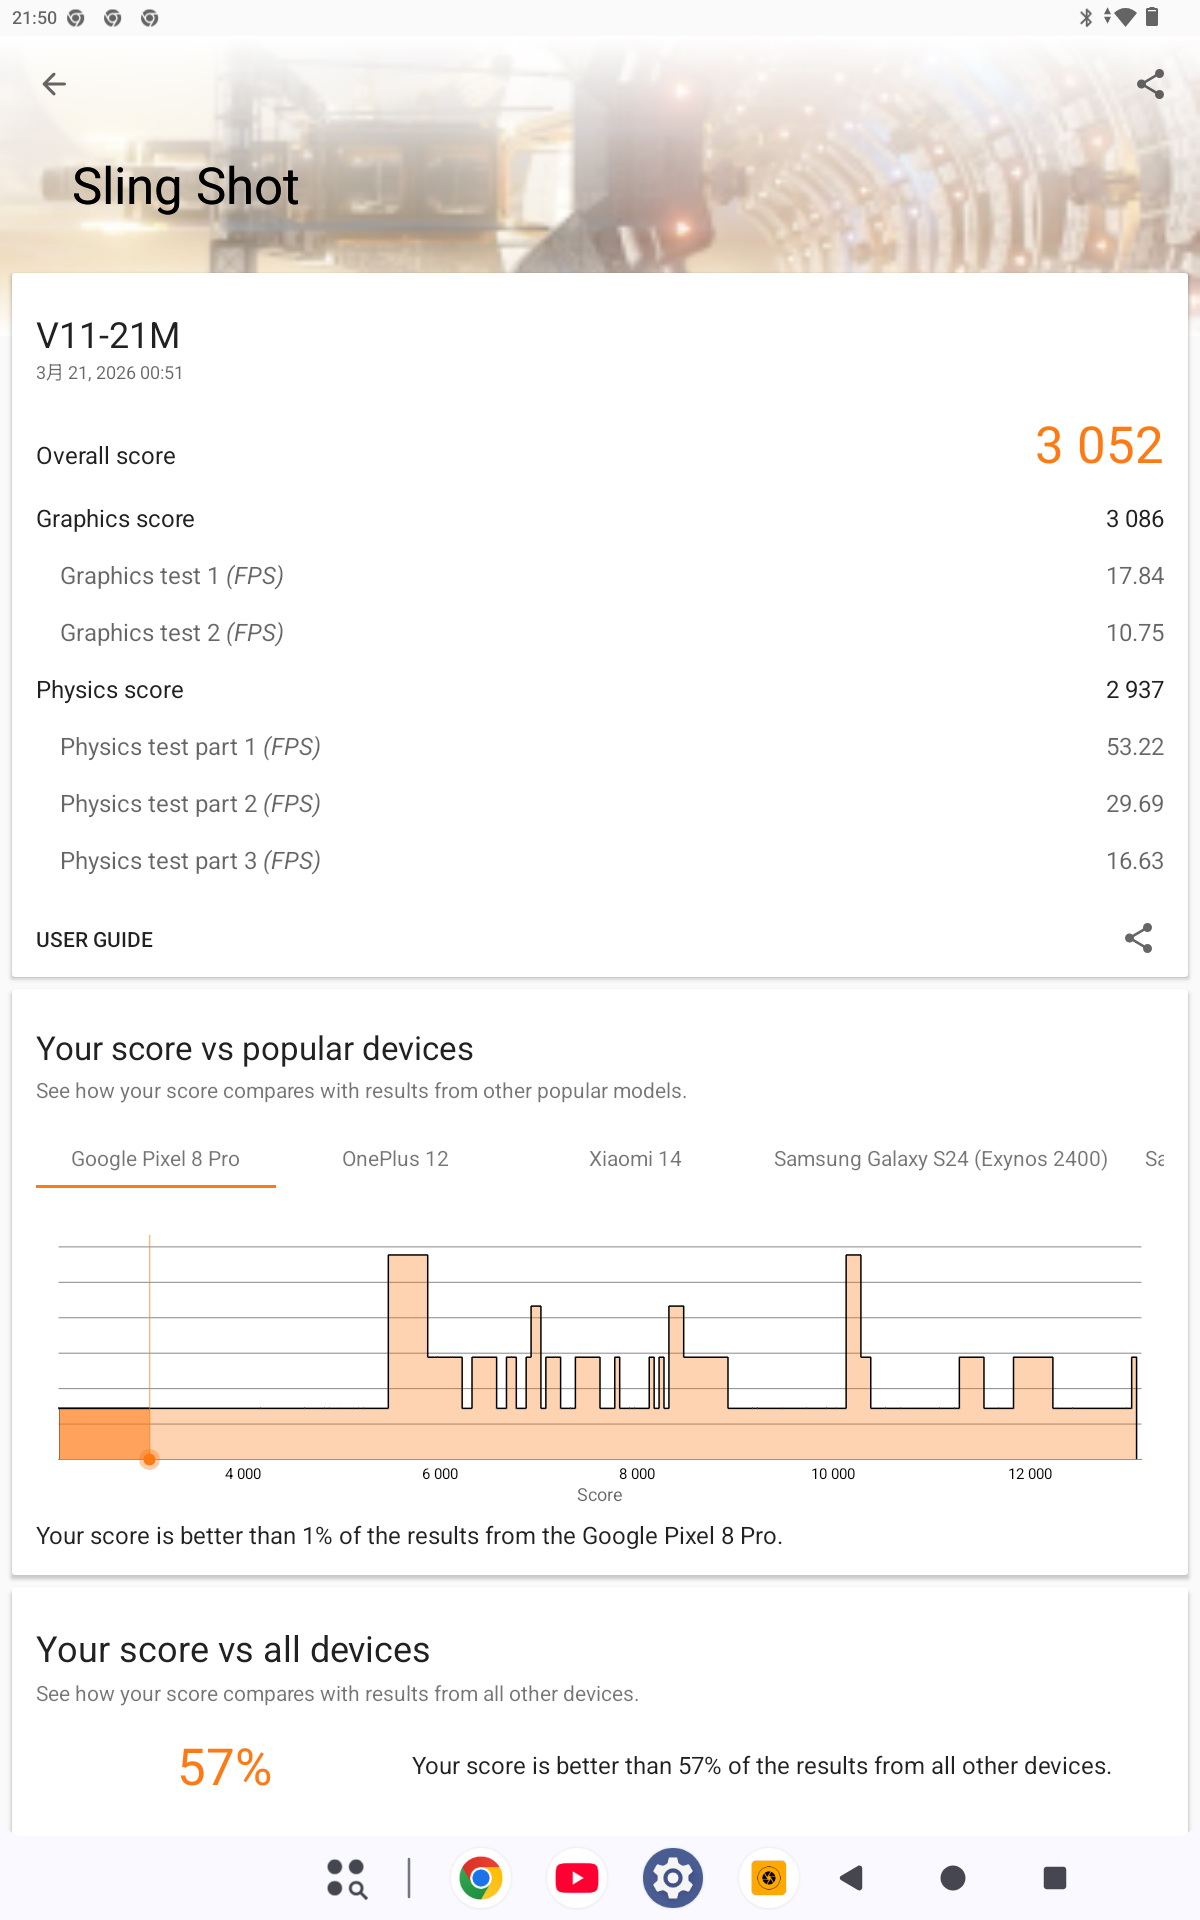Share result via card share icon
Image resolution: width=1200 pixels, height=1920 pixels.
click(1138, 938)
